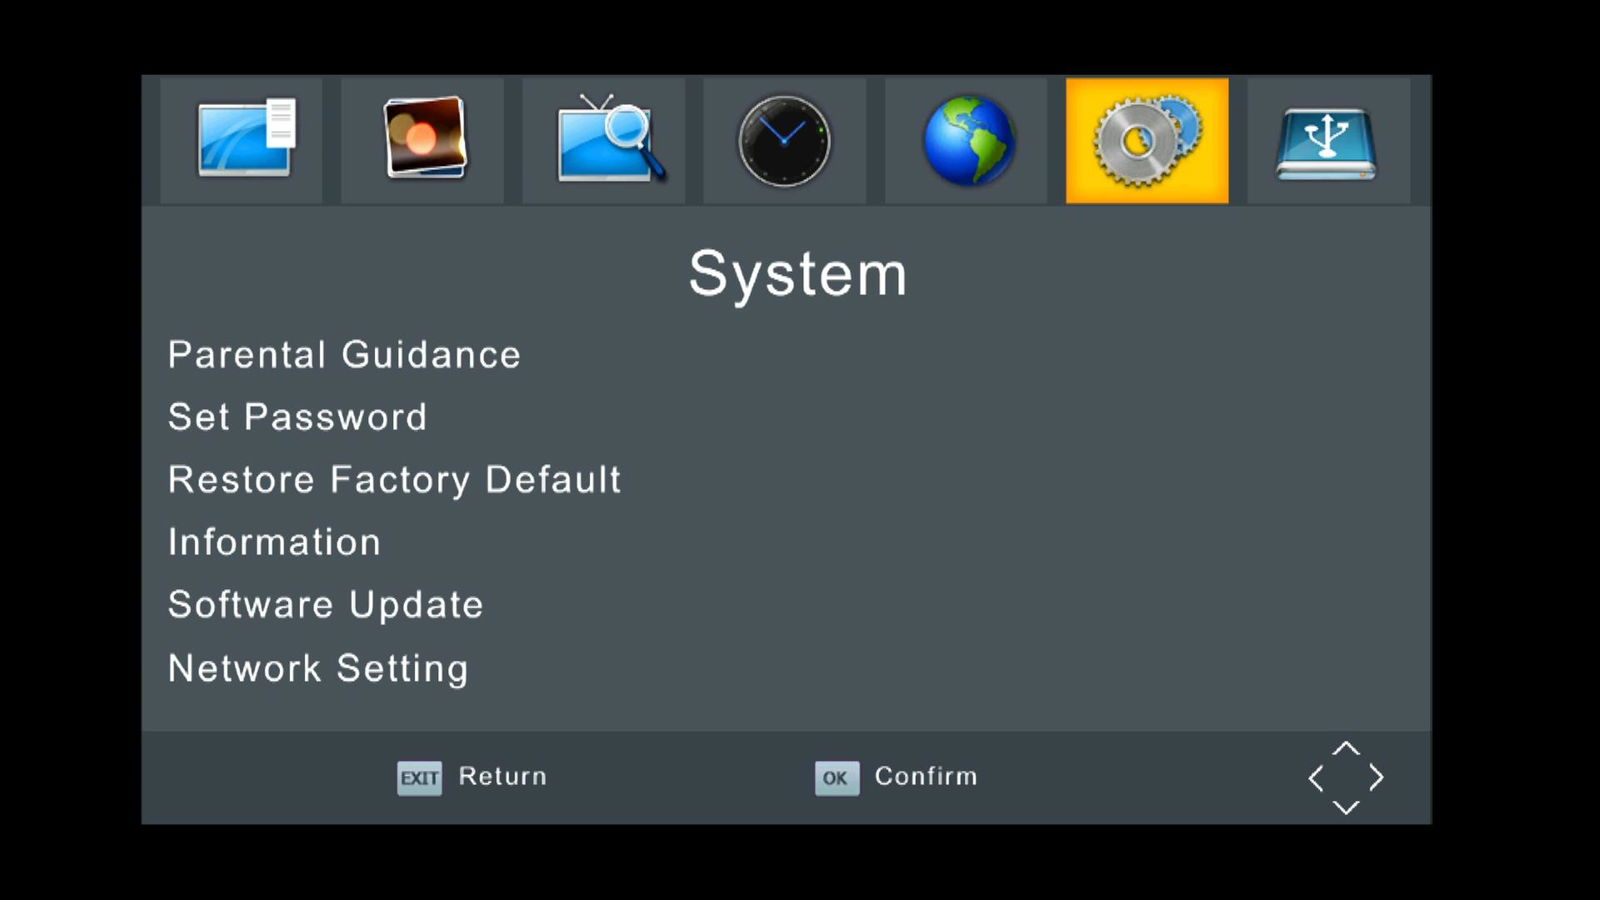The width and height of the screenshot is (1600, 900).
Task: Click the right navigation arrow
Action: (1377, 778)
